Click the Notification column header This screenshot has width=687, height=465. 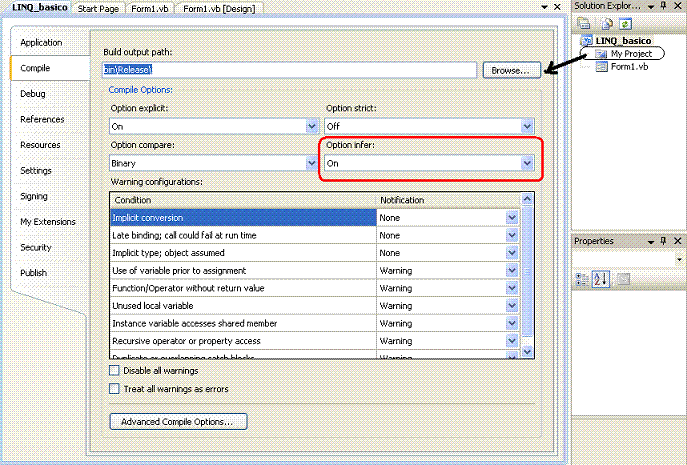pyautogui.click(x=448, y=200)
